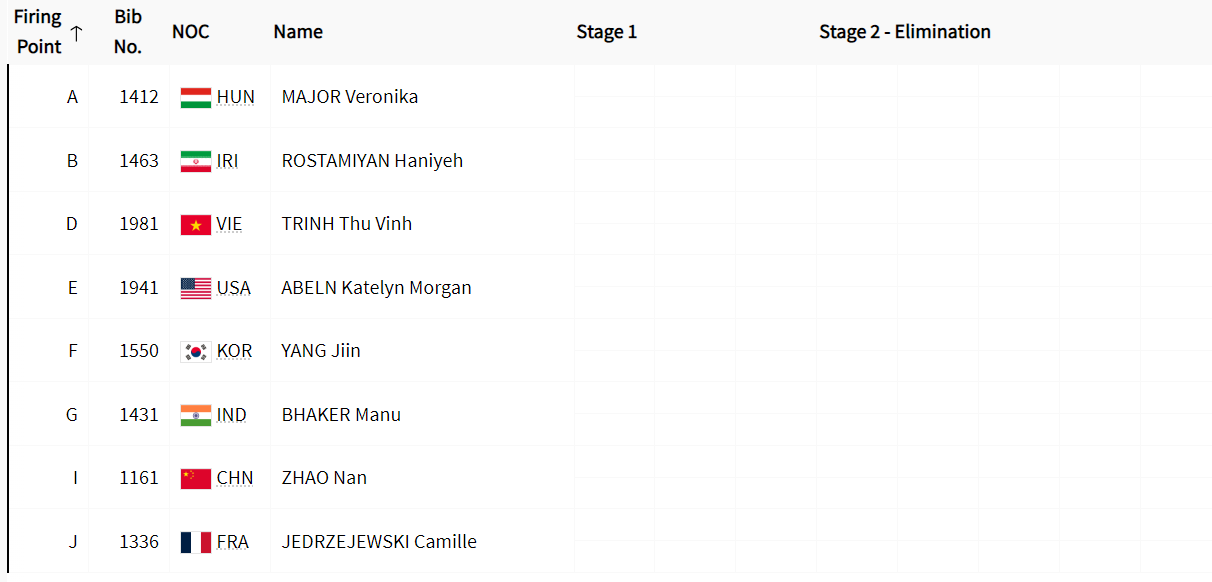Open JEDRZEJEWSKI Camille's entry

tap(379, 542)
